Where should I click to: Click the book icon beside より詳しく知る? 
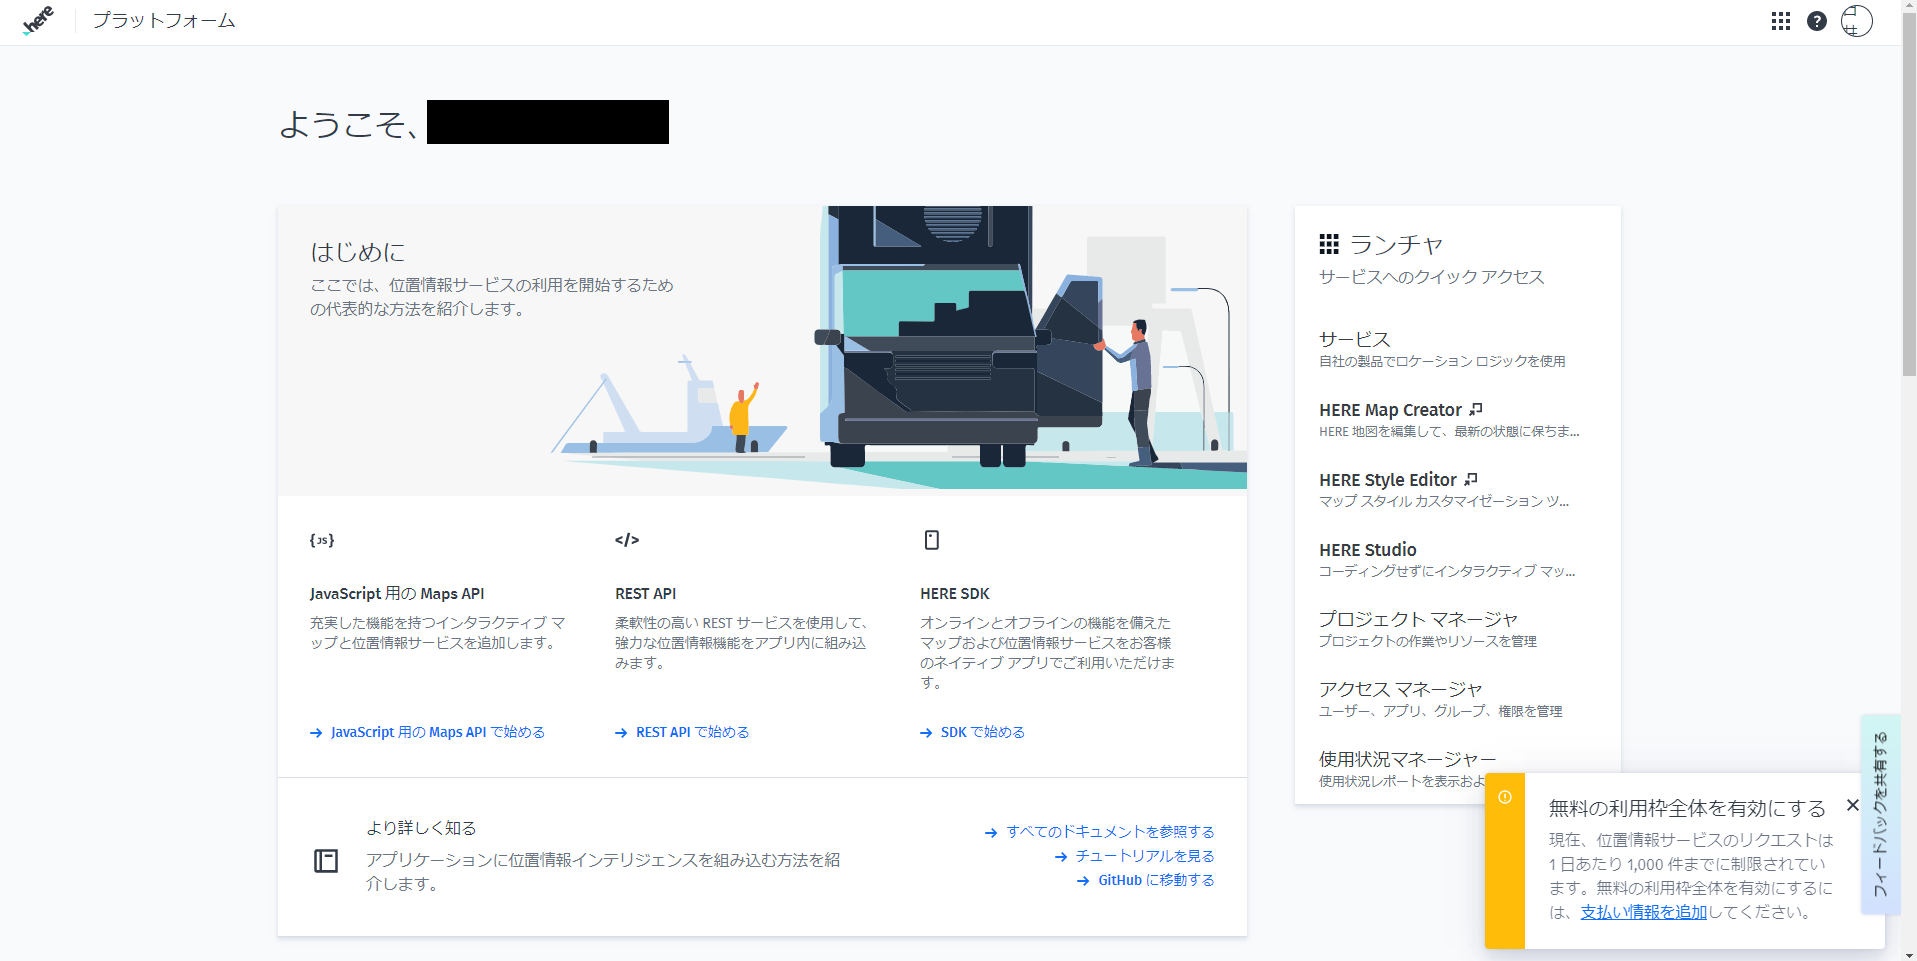326,861
